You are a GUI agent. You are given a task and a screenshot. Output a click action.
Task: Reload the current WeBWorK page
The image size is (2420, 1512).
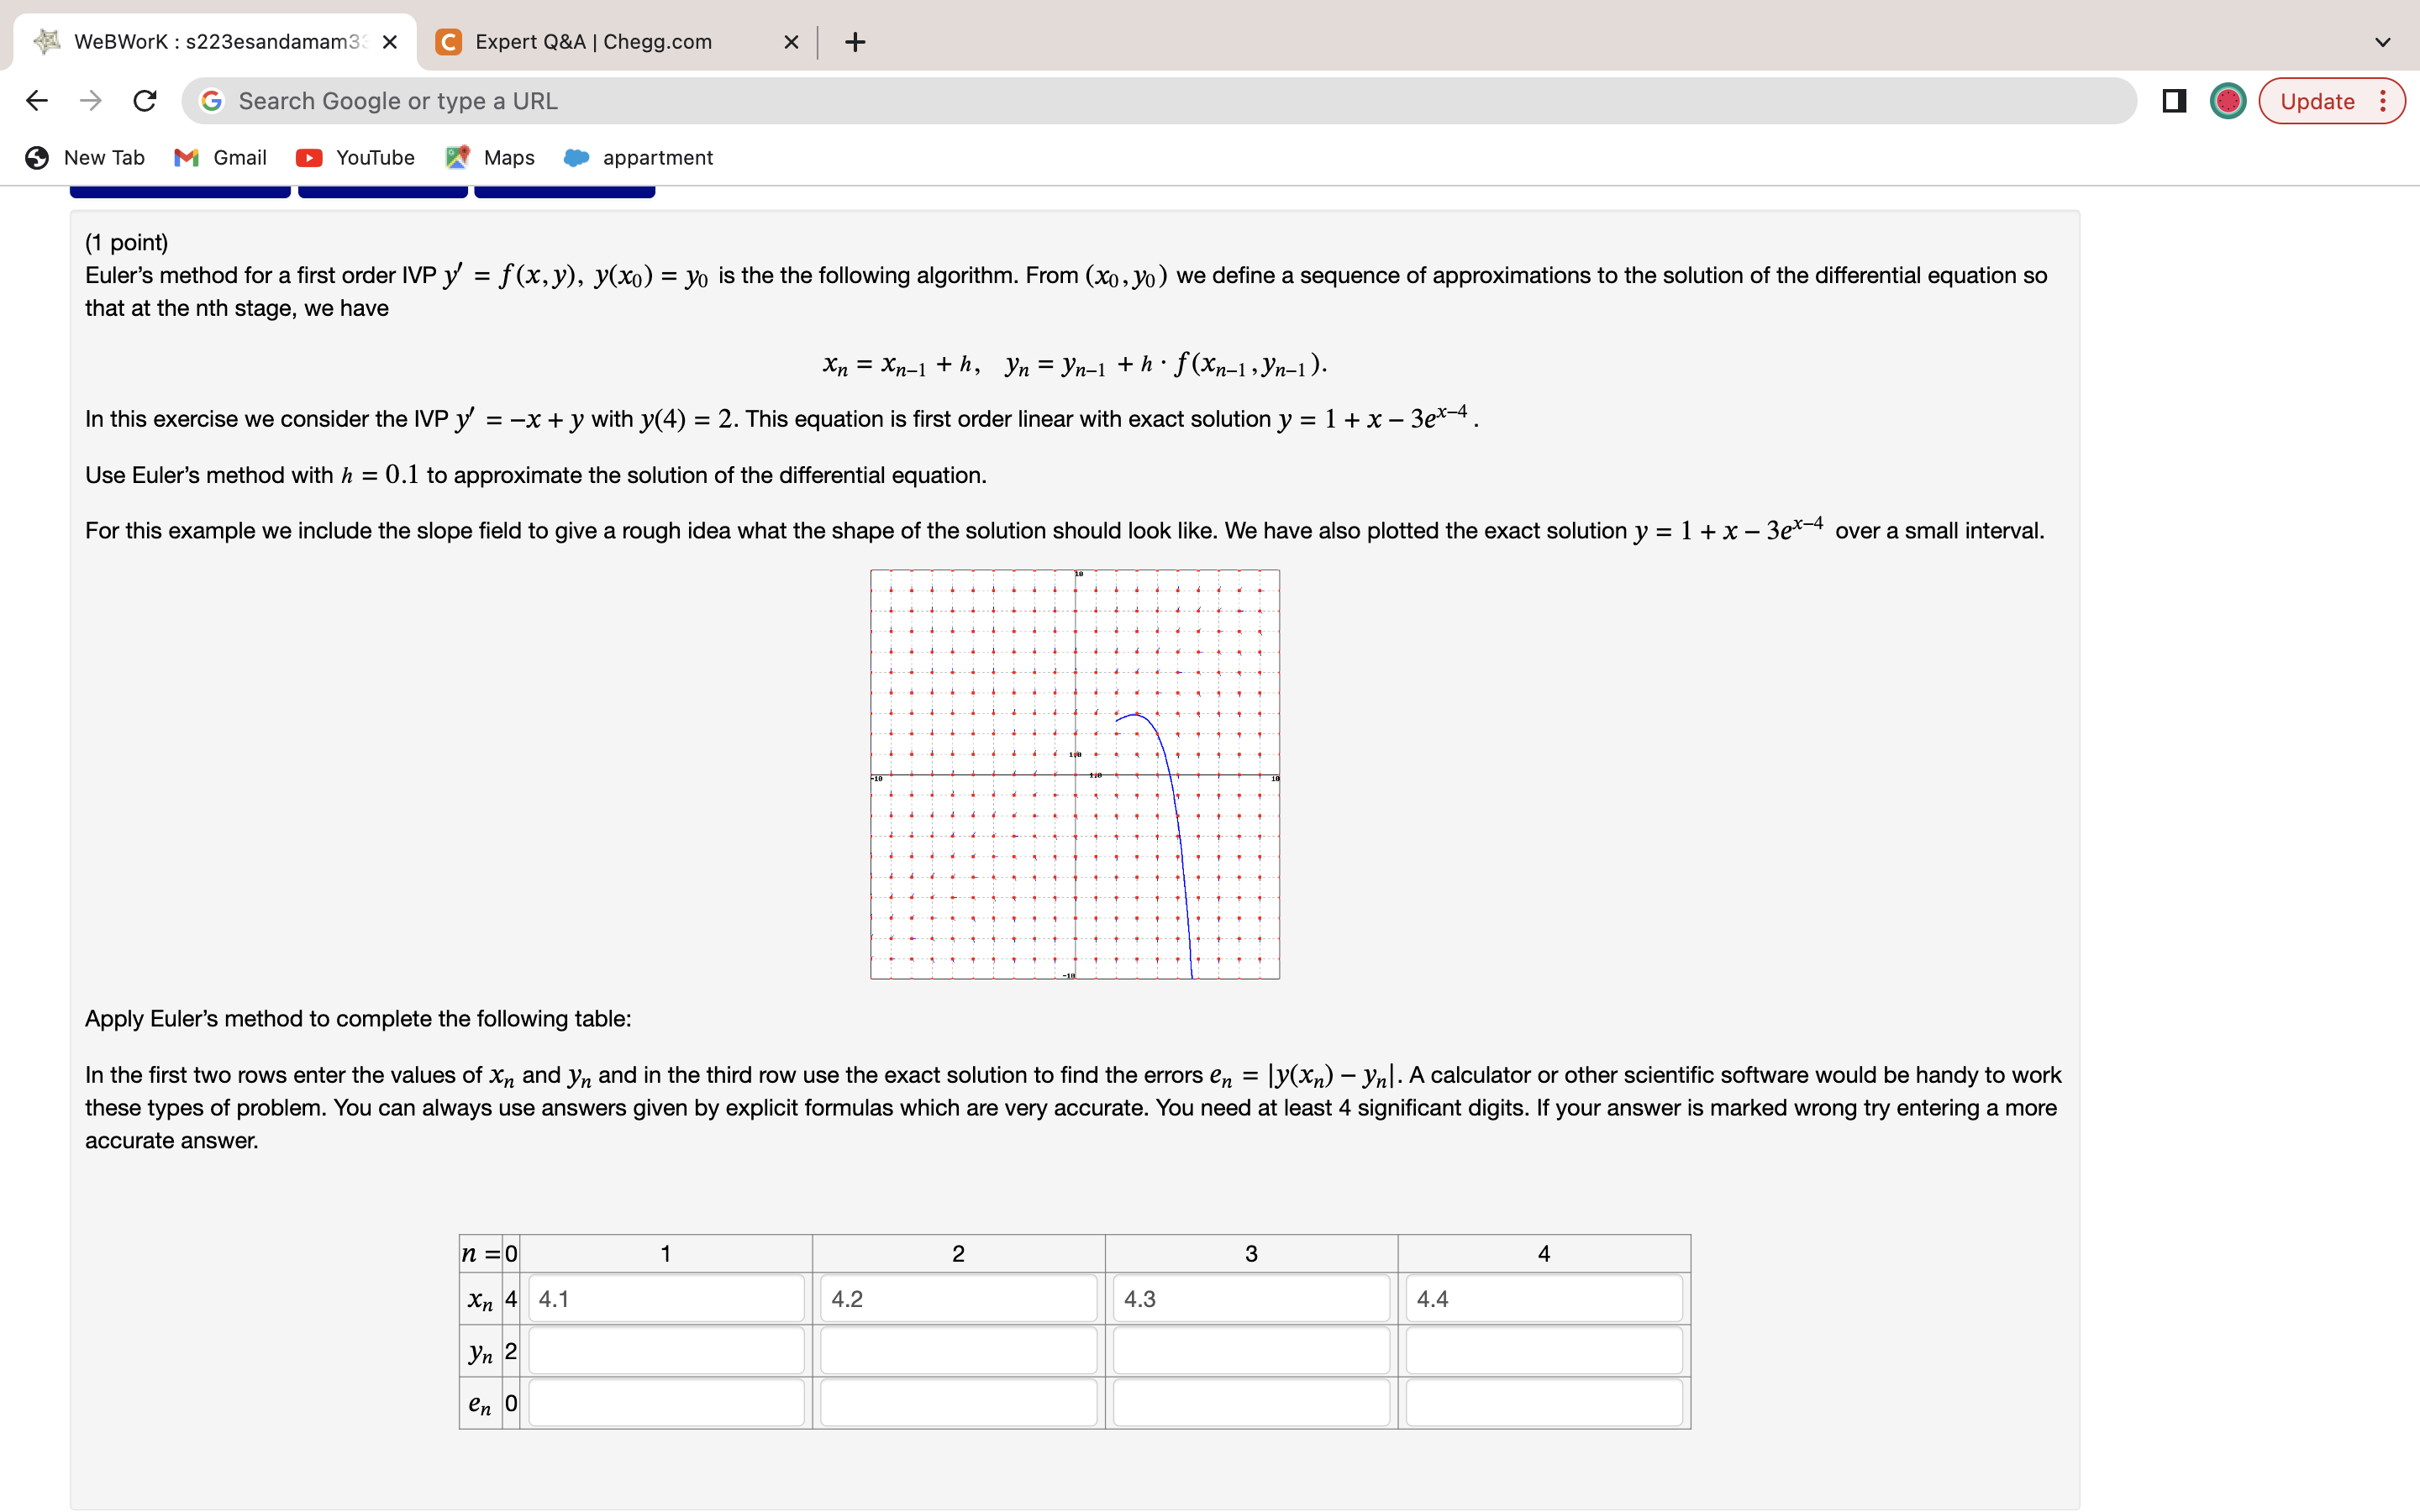pos(144,100)
